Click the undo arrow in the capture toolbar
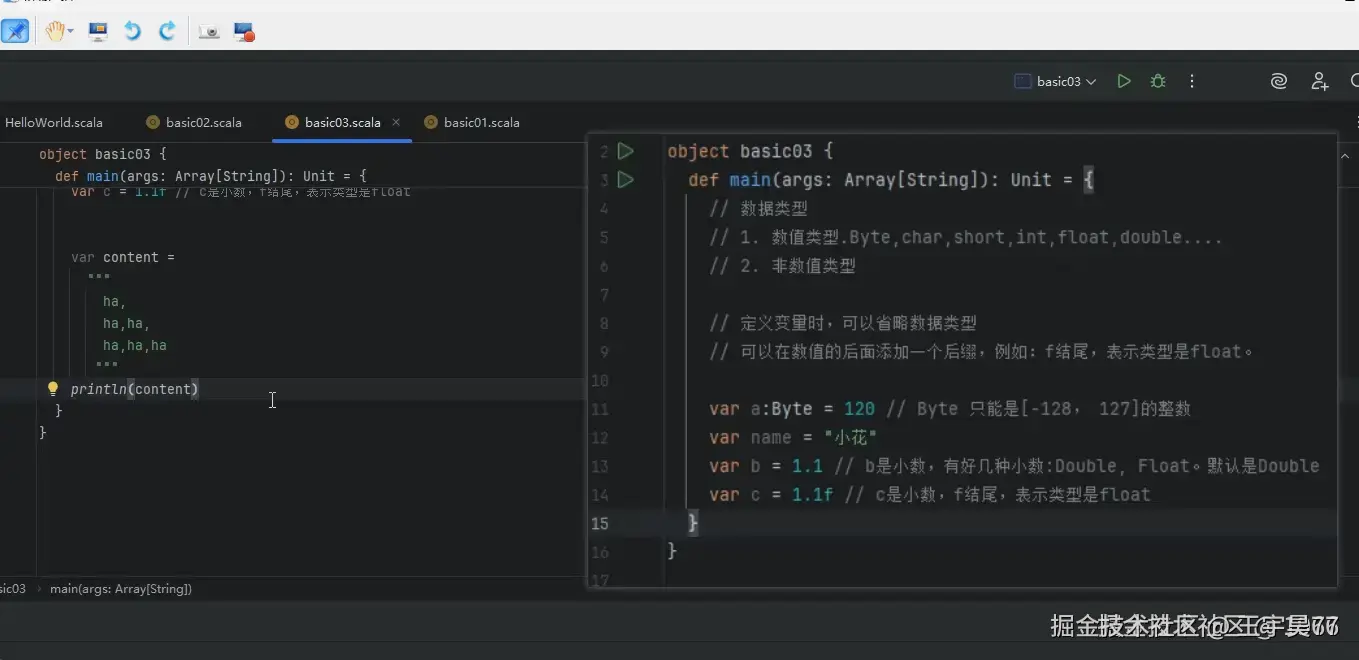The image size is (1359, 660). click(132, 31)
